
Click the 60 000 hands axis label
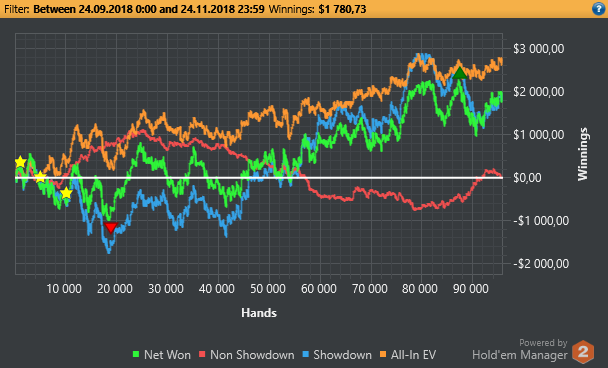pyautogui.click(x=319, y=289)
